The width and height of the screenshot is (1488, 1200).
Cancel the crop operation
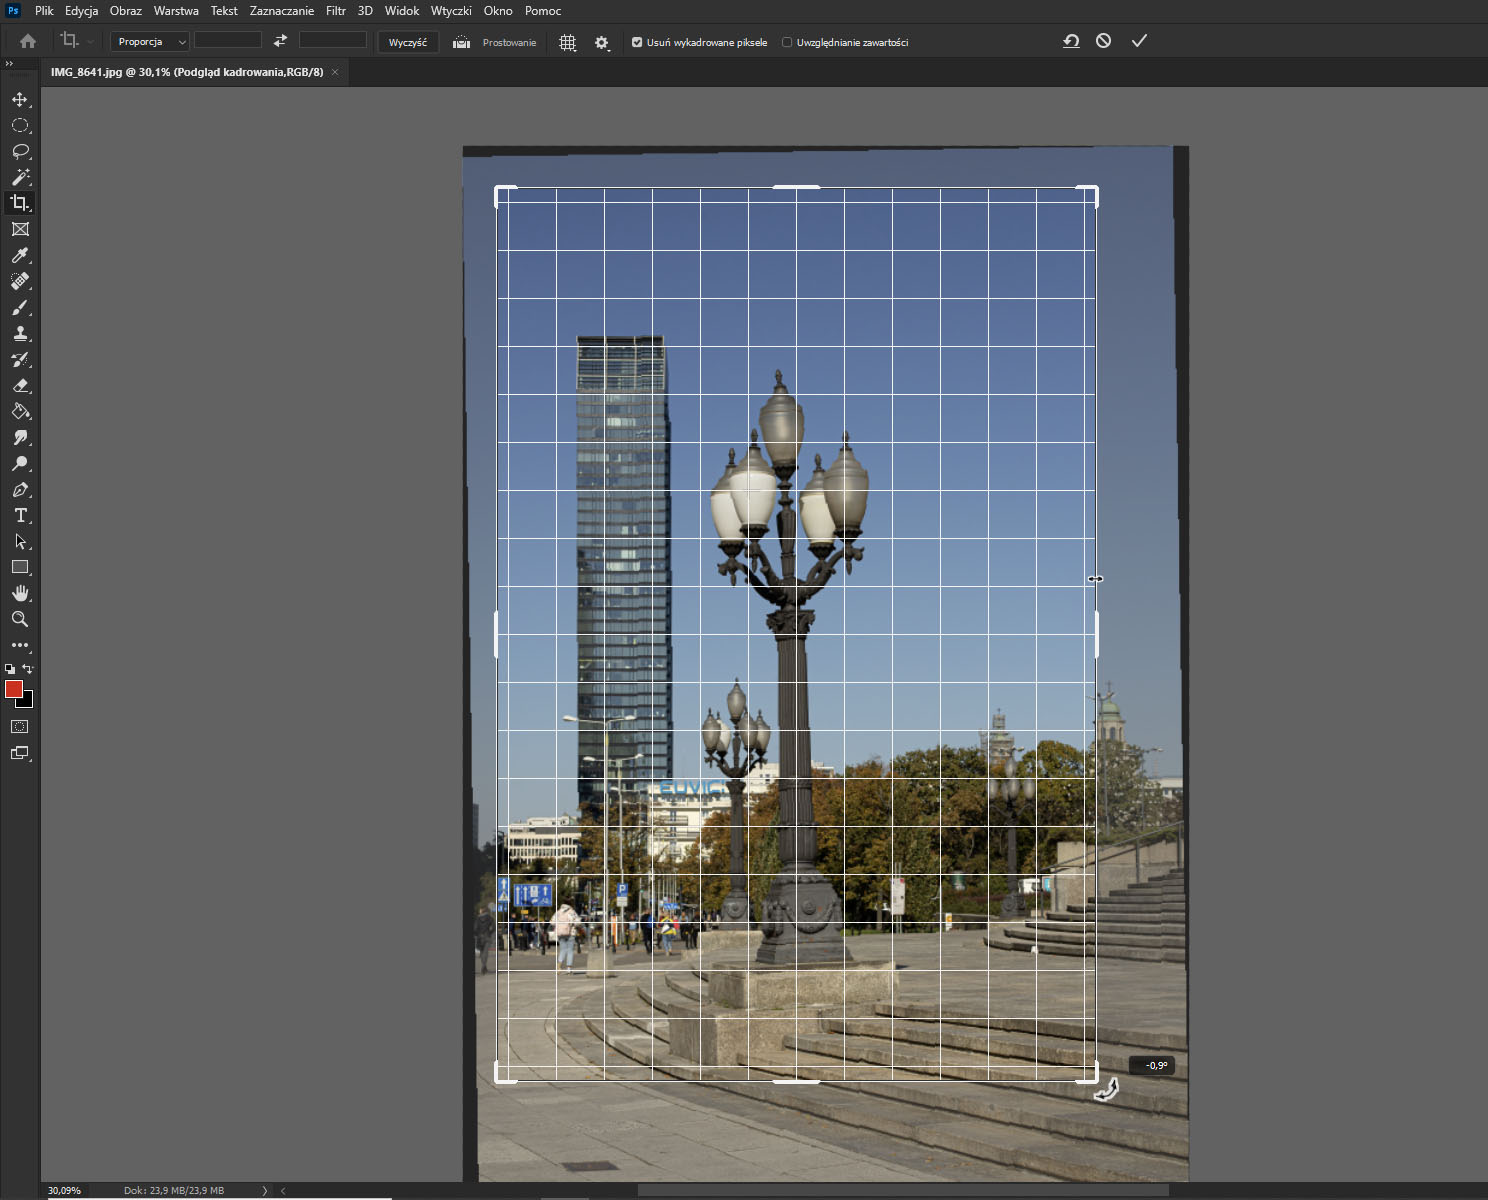pyautogui.click(x=1103, y=41)
